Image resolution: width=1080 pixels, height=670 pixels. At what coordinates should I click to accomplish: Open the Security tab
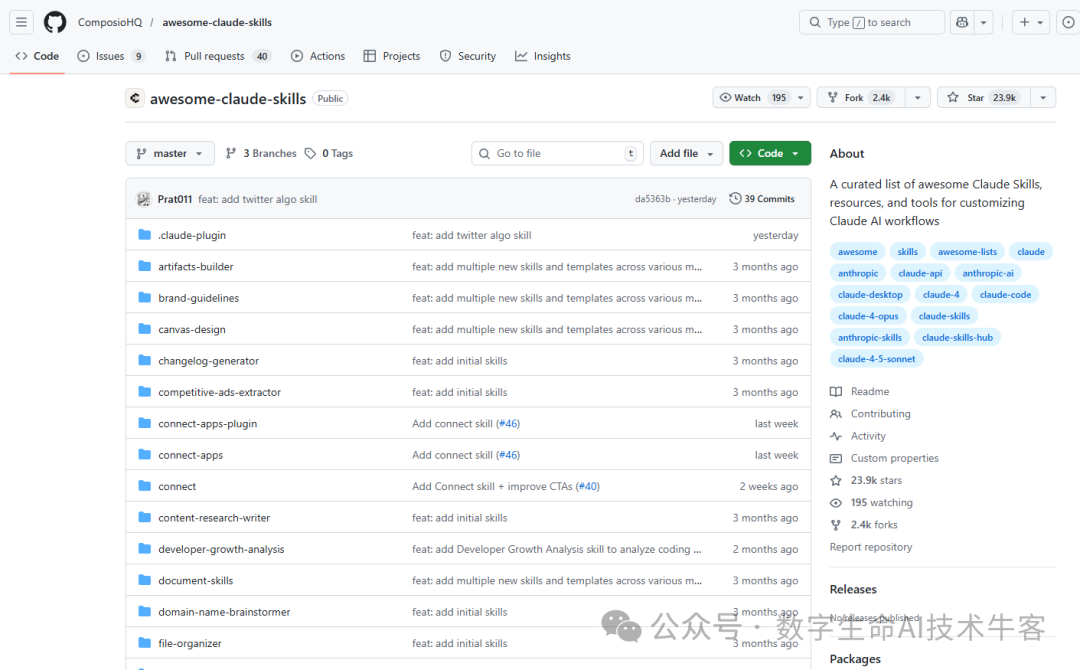[x=468, y=56]
